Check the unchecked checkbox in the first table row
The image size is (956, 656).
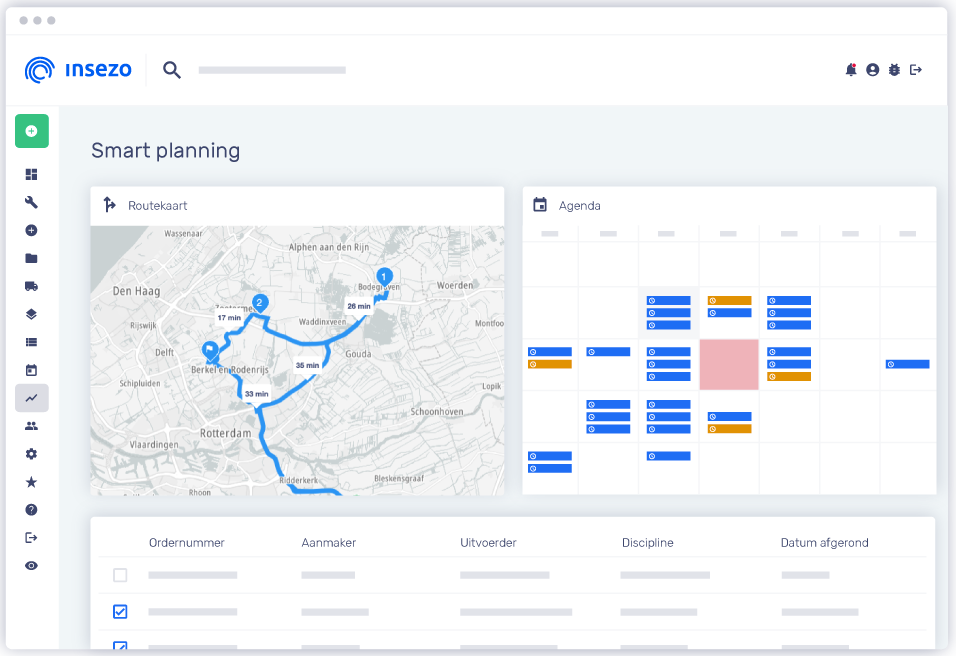point(120,575)
